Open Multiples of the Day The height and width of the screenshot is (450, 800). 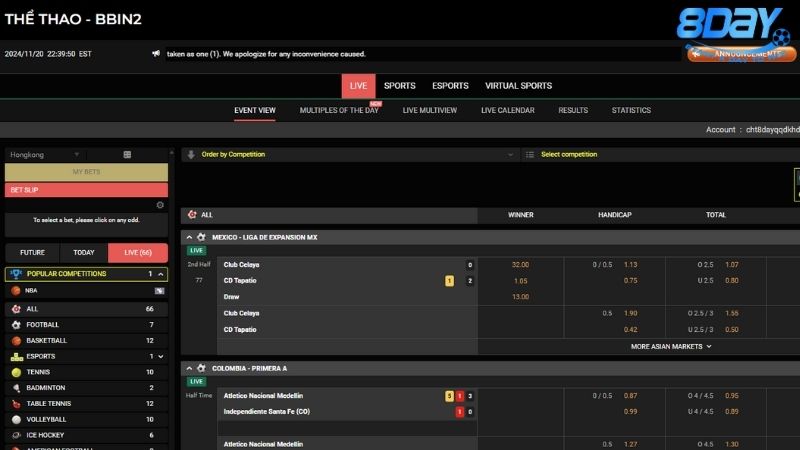[x=339, y=110]
